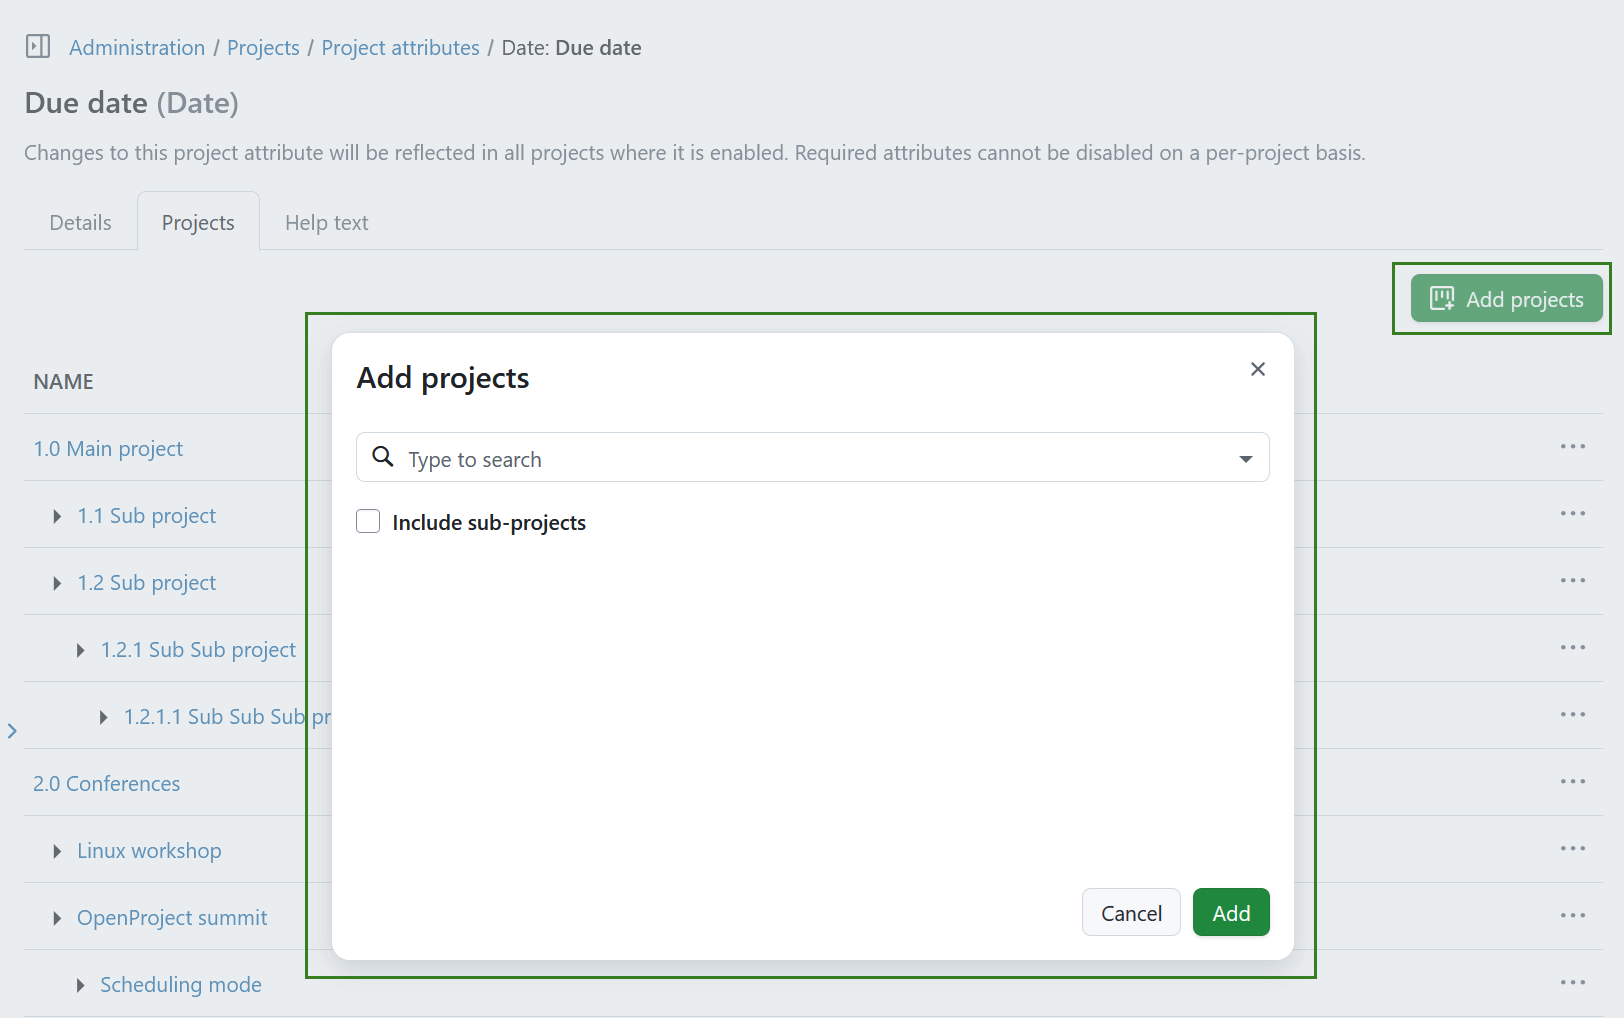
Task: Expand the 1.1 Sub project tree node
Action: pos(57,515)
